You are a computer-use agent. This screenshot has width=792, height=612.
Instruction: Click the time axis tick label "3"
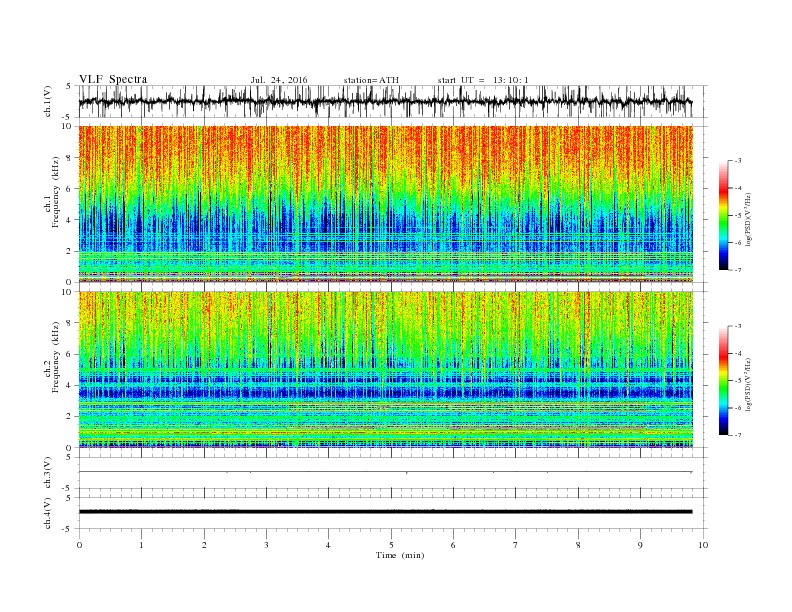(266, 545)
